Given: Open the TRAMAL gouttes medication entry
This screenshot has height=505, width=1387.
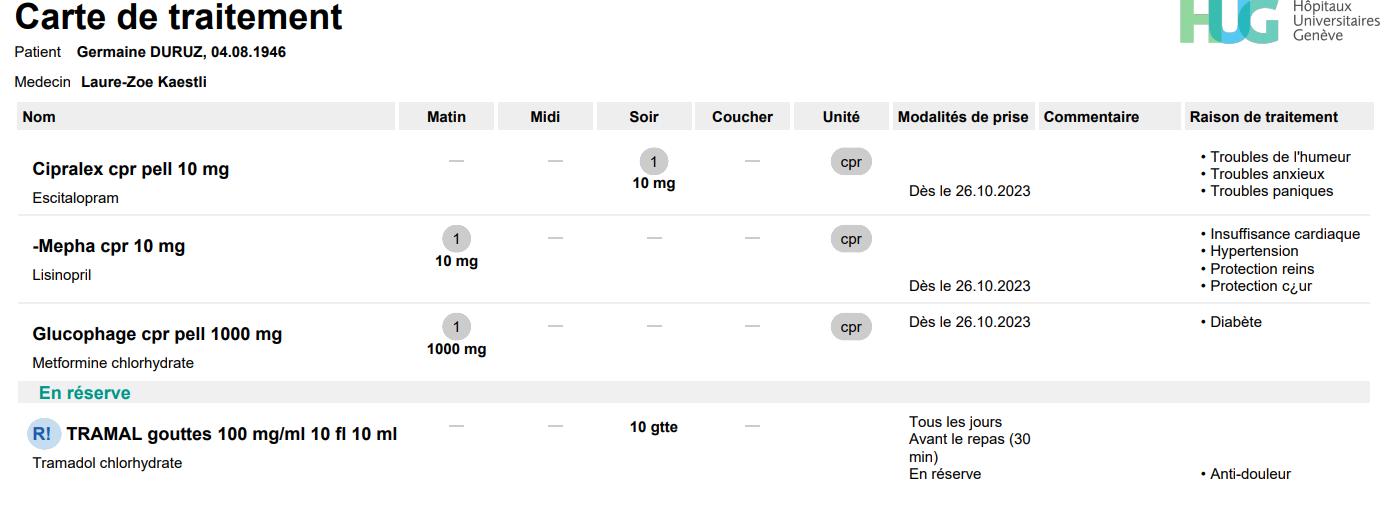Looking at the screenshot, I should pyautogui.click(x=231, y=434).
